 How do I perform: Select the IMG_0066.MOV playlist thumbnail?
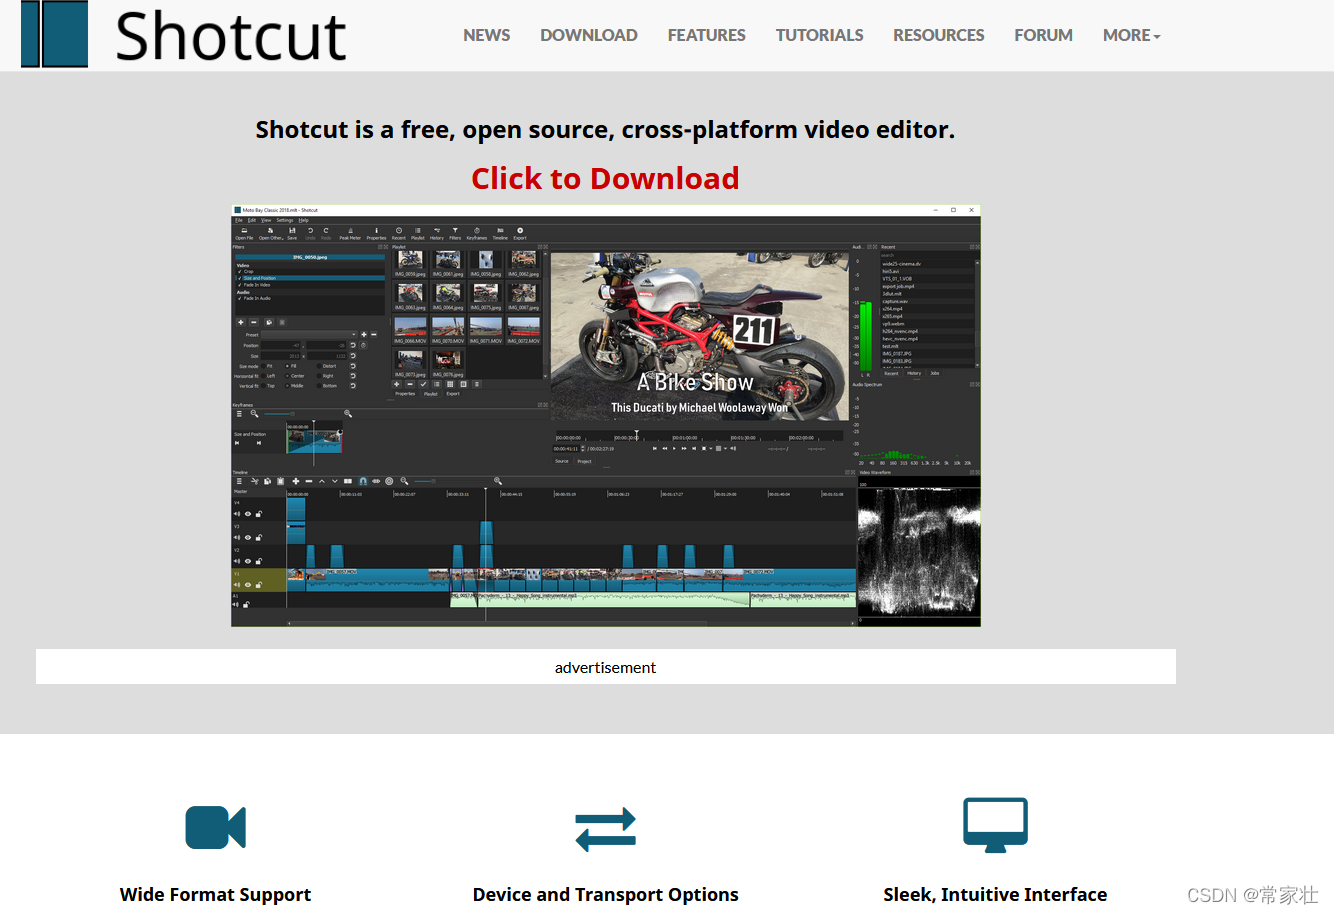click(x=410, y=329)
